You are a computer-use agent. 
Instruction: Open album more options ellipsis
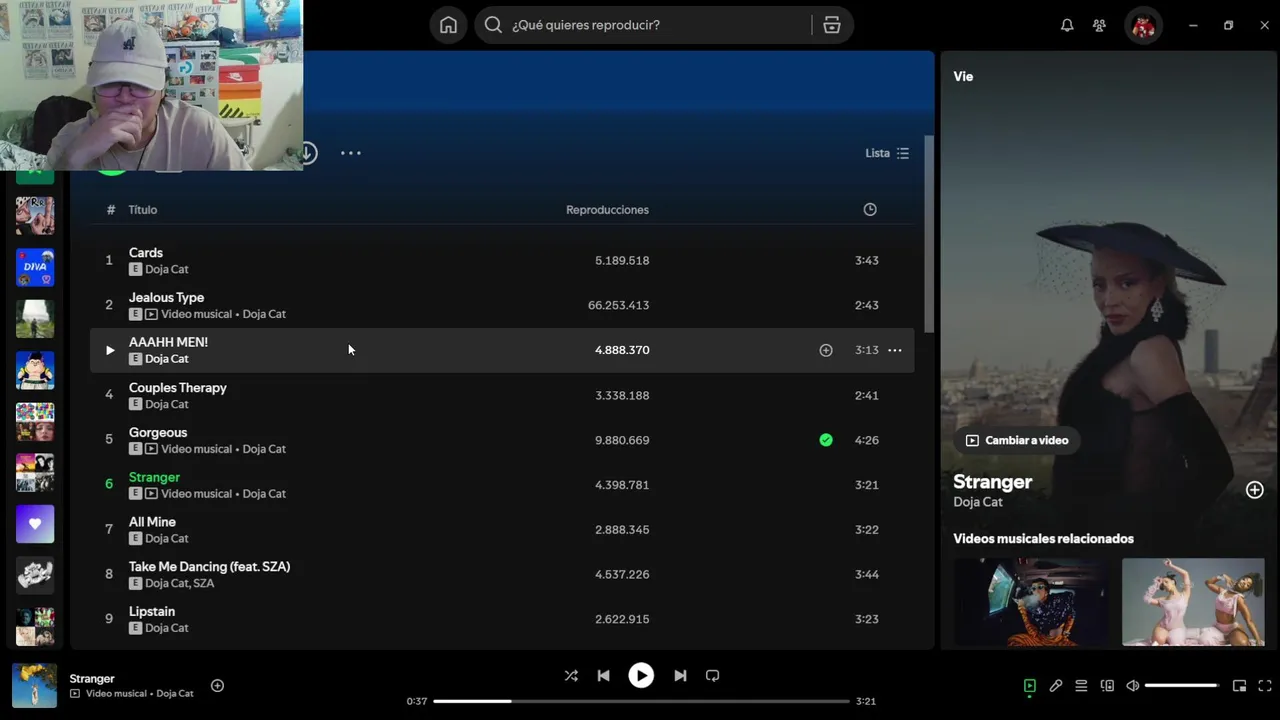[x=350, y=153]
